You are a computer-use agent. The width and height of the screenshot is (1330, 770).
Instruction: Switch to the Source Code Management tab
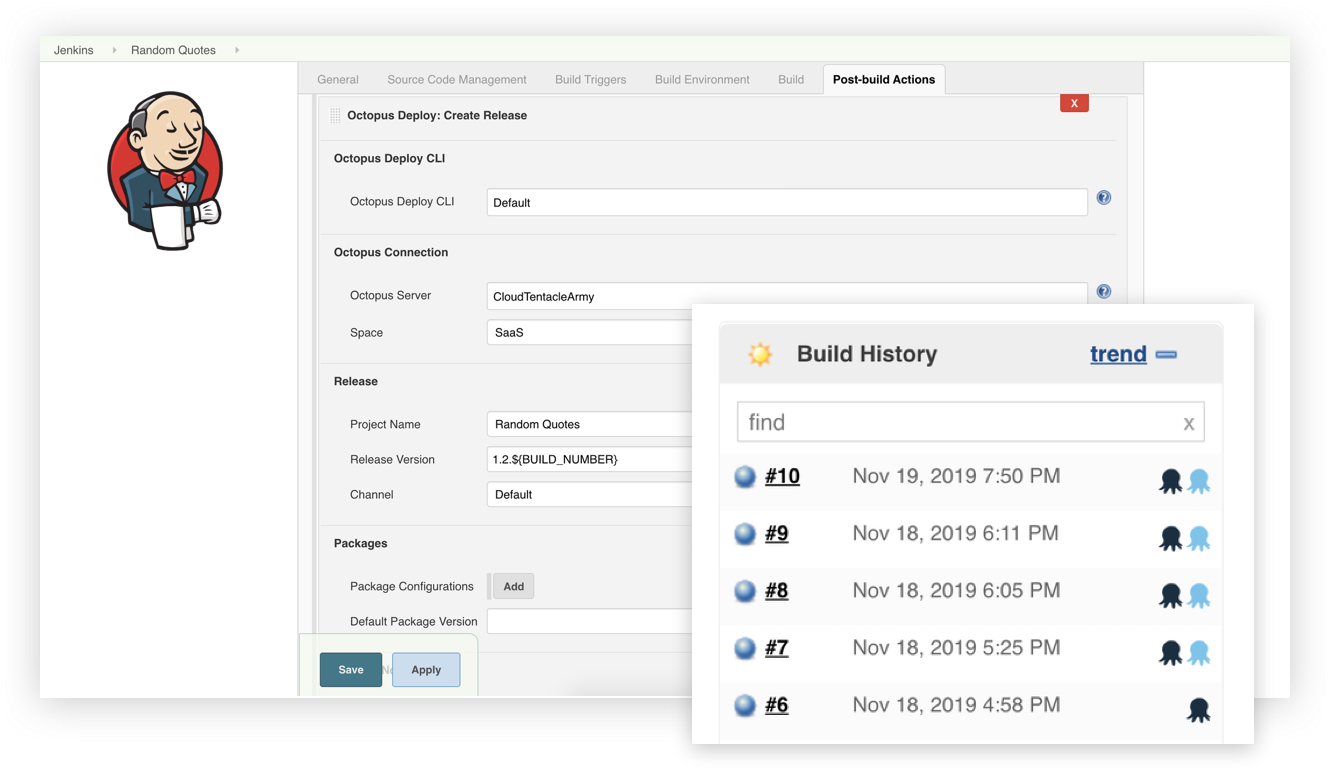point(457,80)
